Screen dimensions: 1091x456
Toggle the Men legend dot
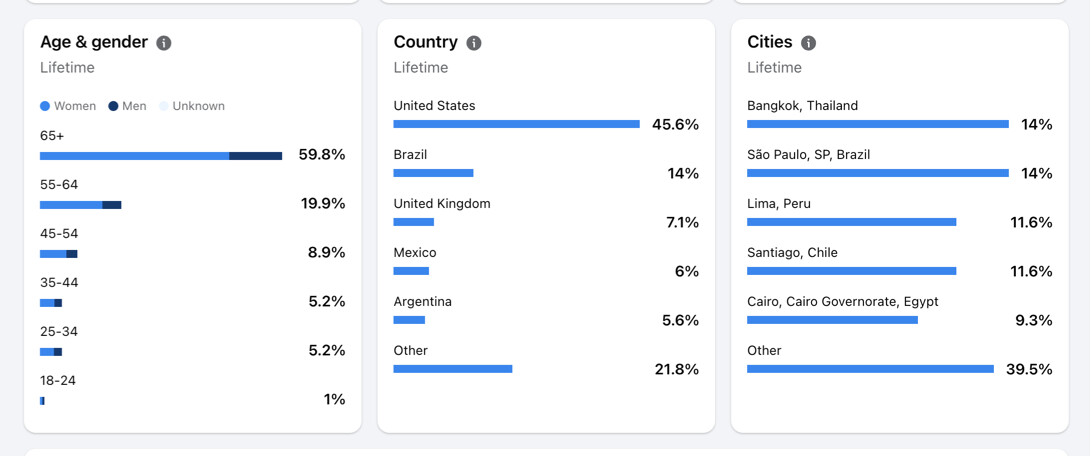pyautogui.click(x=113, y=107)
